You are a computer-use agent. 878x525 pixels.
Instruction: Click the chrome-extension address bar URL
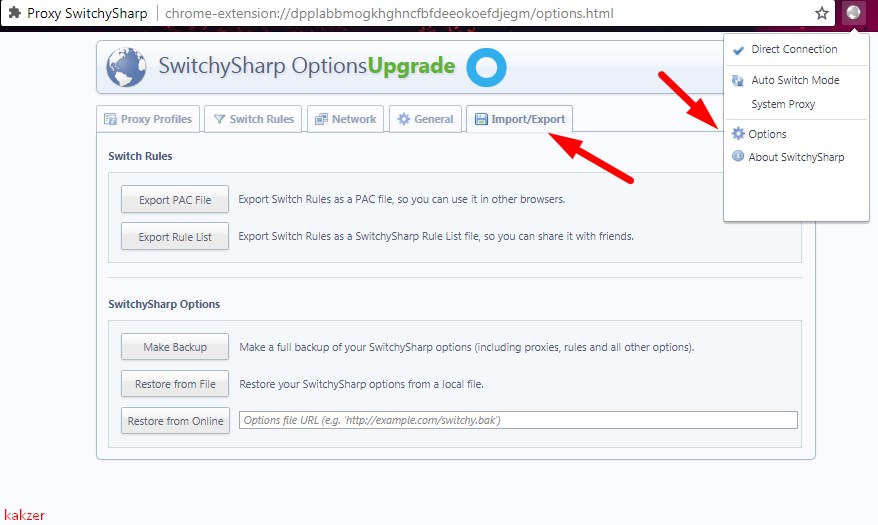pyautogui.click(x=389, y=13)
